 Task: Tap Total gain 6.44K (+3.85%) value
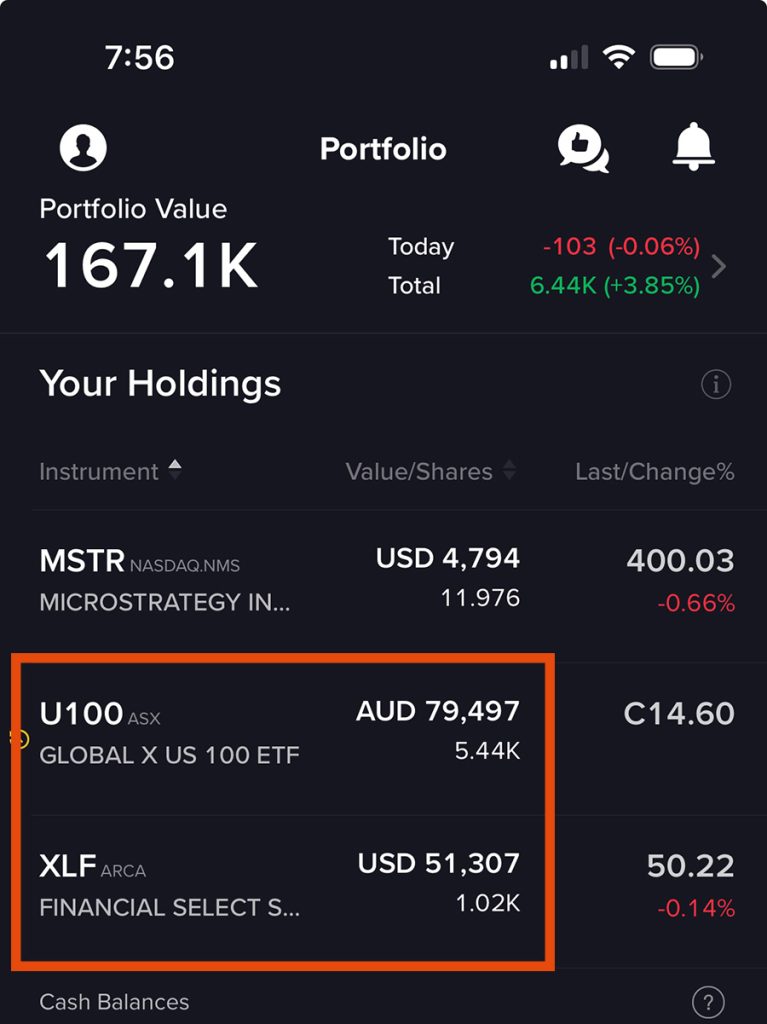pyautogui.click(x=615, y=285)
